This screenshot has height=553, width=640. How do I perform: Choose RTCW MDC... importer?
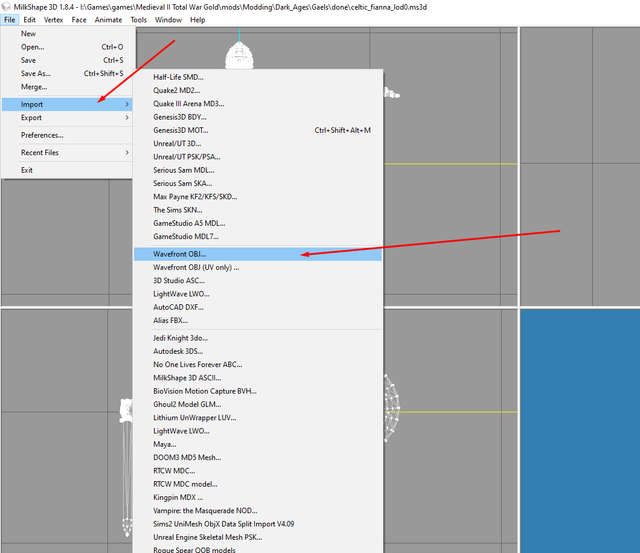click(258, 471)
